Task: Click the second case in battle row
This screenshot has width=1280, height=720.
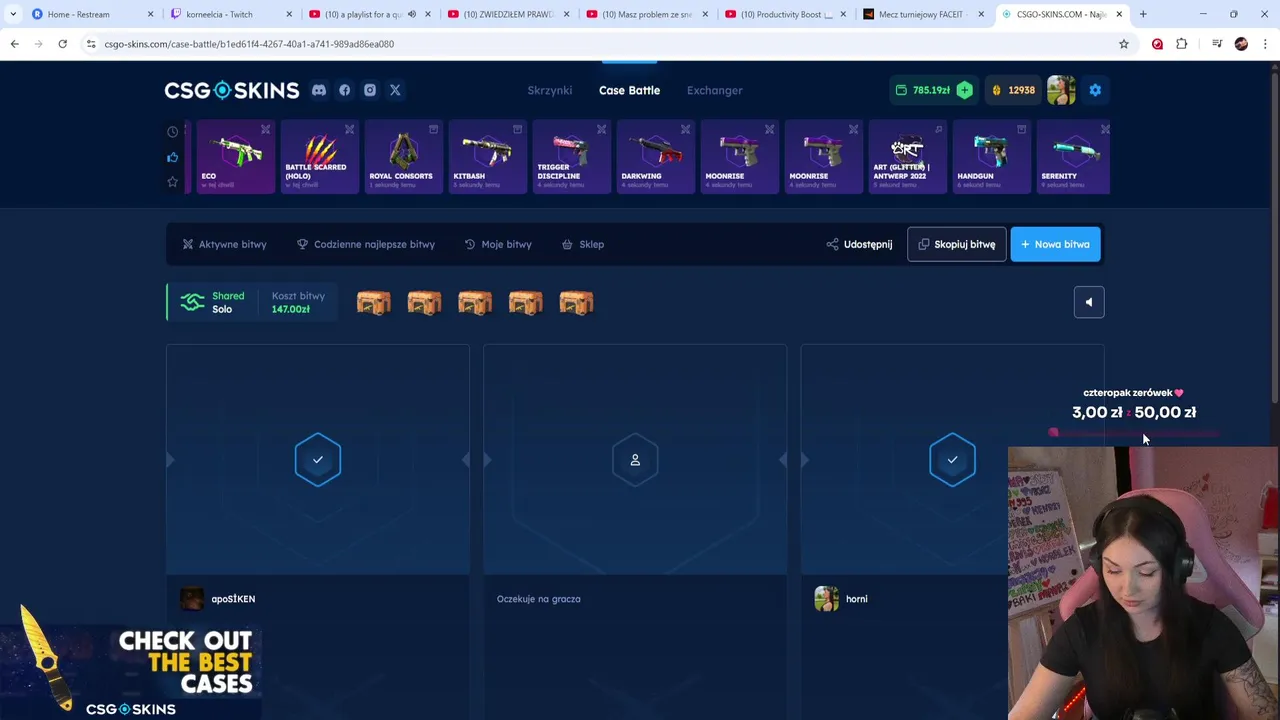Action: click(424, 302)
